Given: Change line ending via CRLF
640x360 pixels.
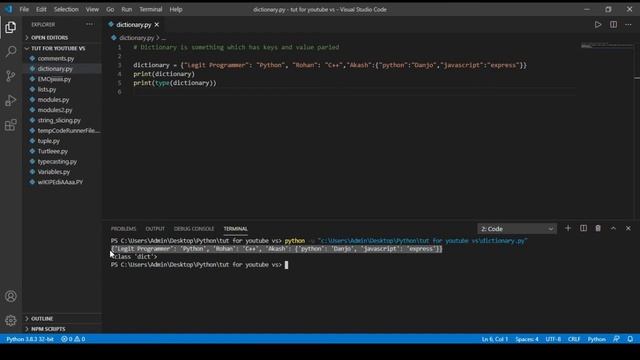Looking at the screenshot, I should 574,339.
